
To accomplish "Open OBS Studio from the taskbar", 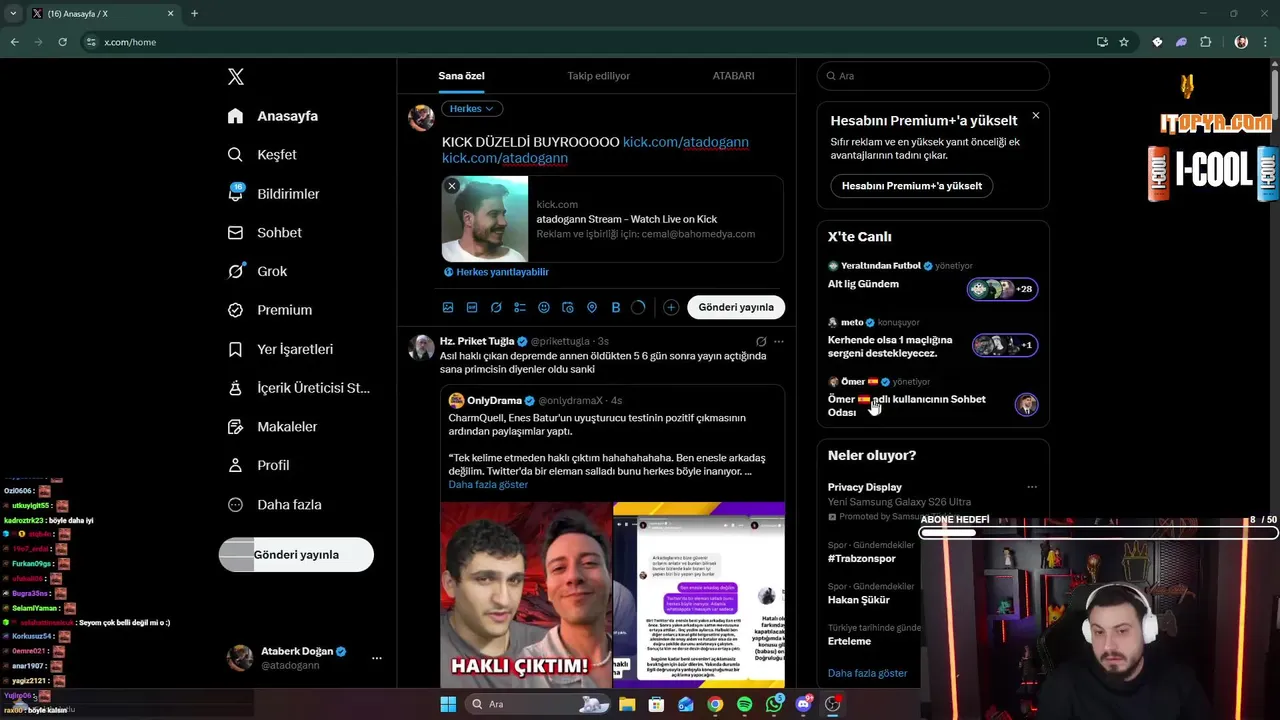I will pyautogui.click(x=833, y=704).
